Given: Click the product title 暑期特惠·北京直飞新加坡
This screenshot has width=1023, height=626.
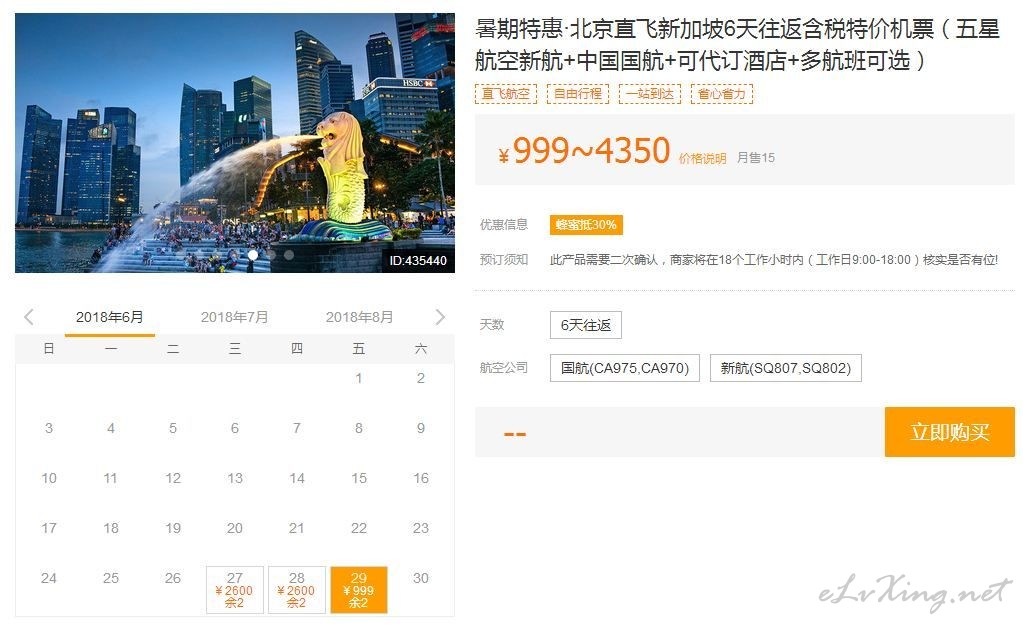Looking at the screenshot, I should (737, 44).
